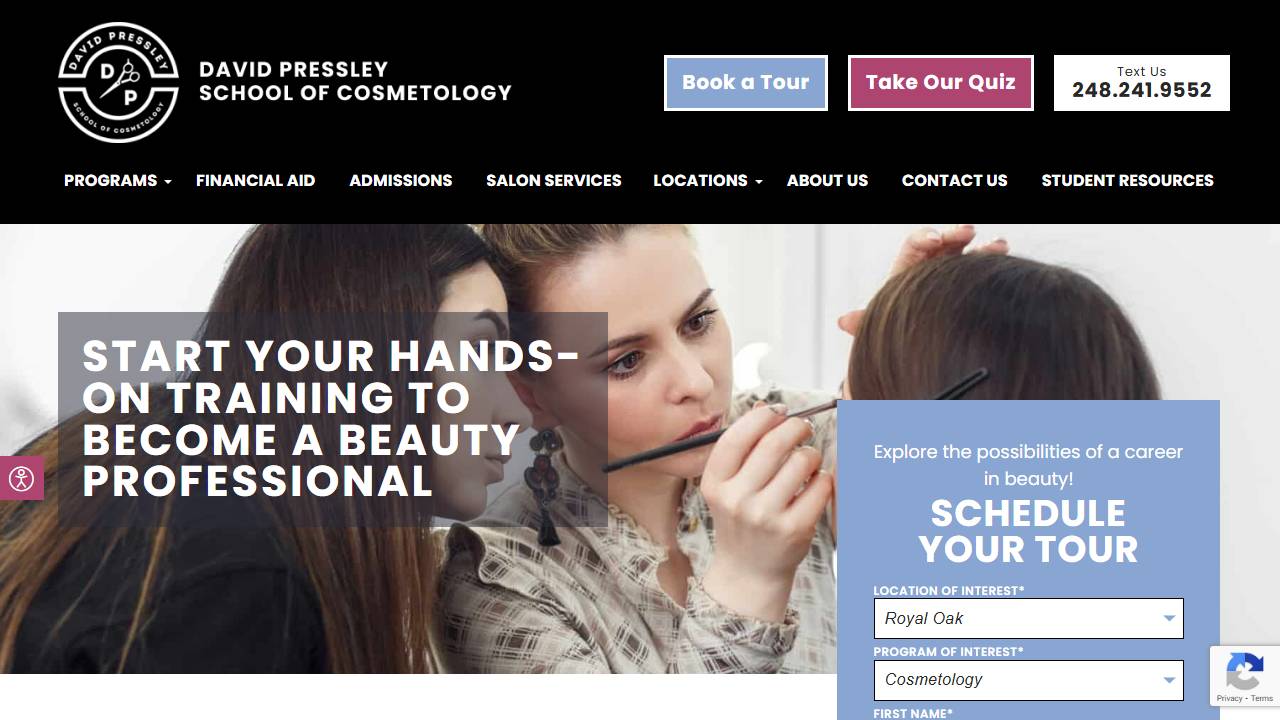Click the hero headline text banner
The width and height of the screenshot is (1280, 720).
pos(333,419)
